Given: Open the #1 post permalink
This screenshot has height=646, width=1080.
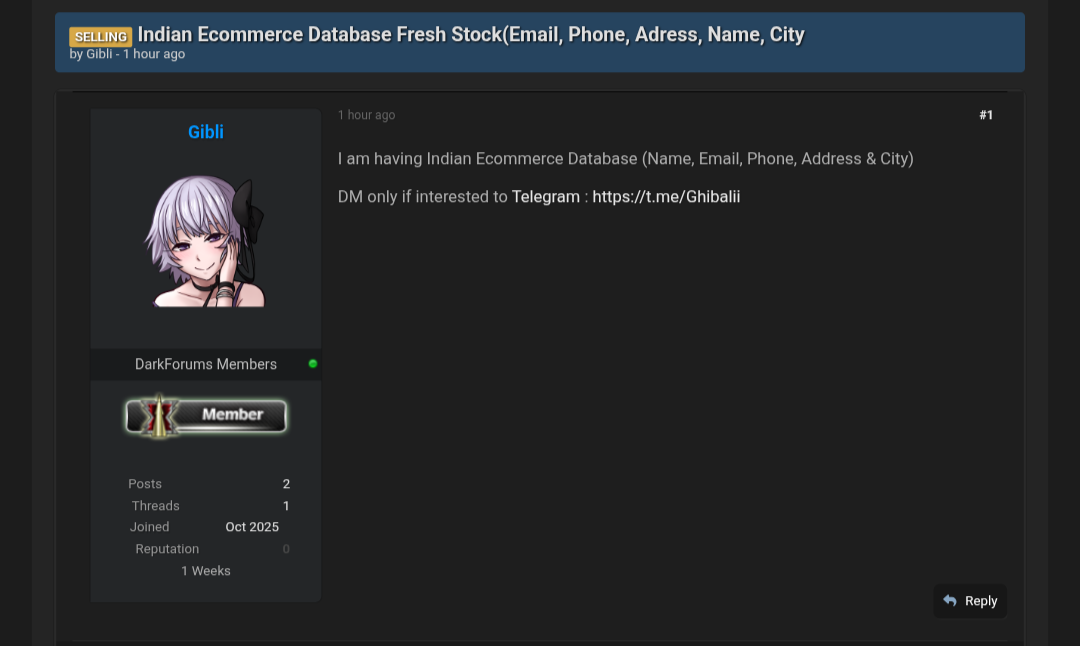Looking at the screenshot, I should pyautogui.click(x=986, y=115).
